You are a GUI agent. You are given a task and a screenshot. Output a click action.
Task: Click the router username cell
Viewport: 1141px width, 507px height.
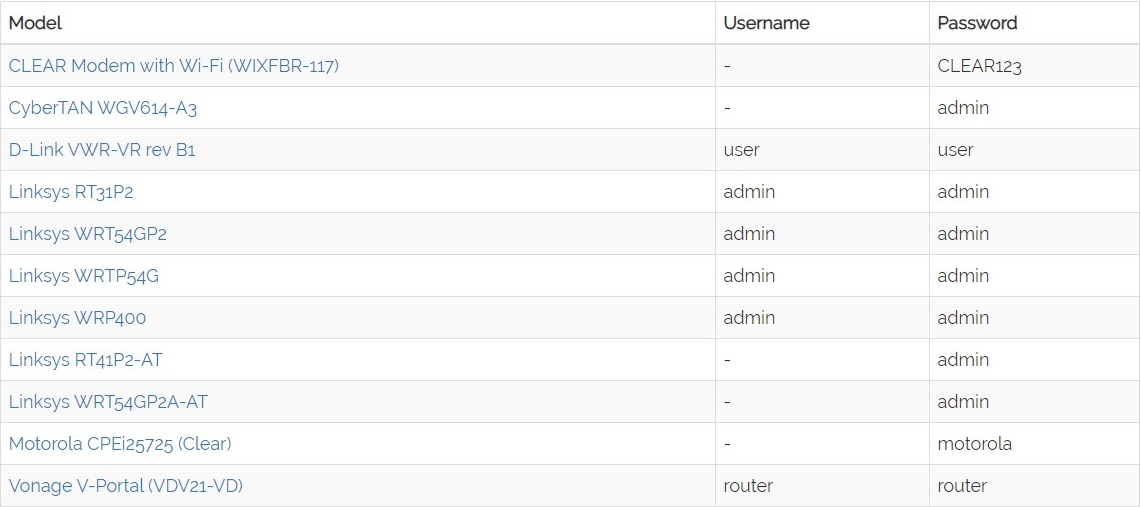point(748,486)
